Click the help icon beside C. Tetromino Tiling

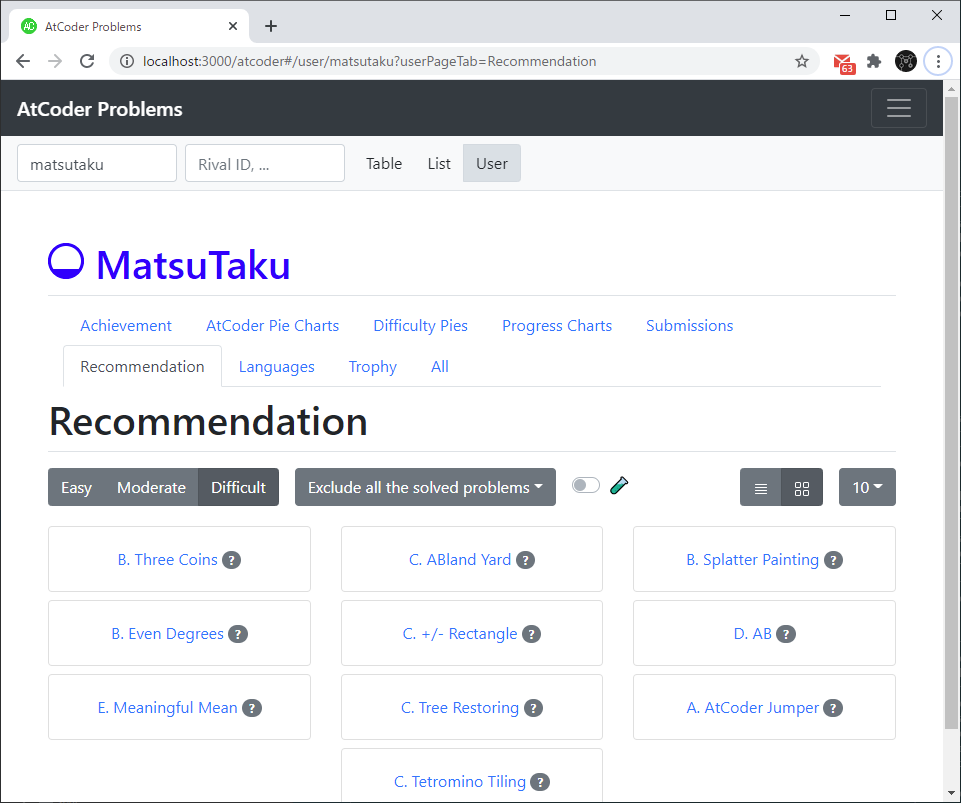click(x=540, y=782)
